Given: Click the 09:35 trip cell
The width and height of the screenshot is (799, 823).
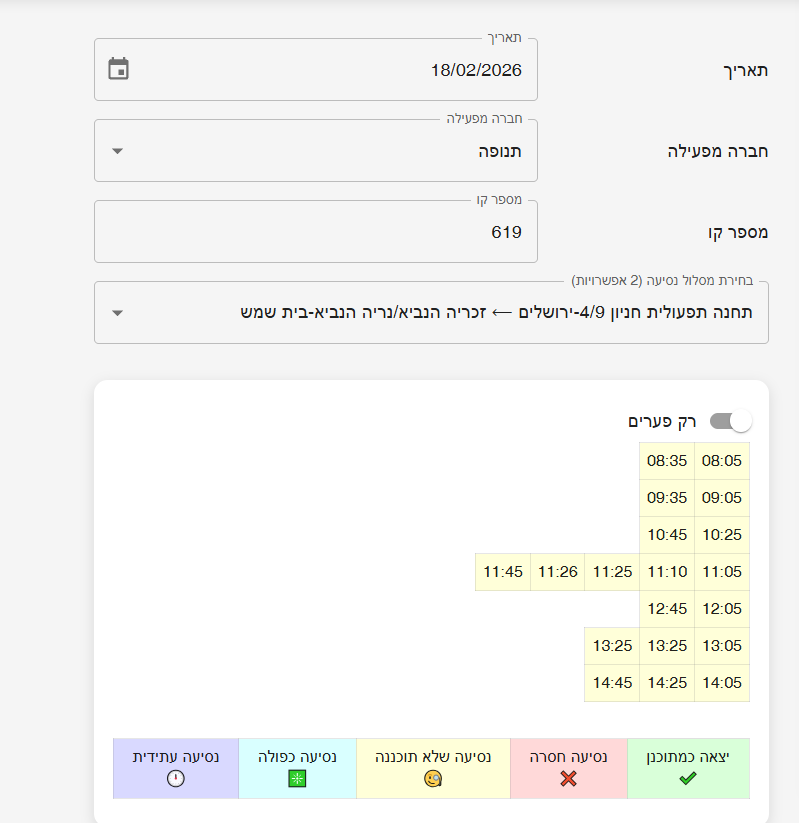Looking at the screenshot, I should click(x=667, y=498).
